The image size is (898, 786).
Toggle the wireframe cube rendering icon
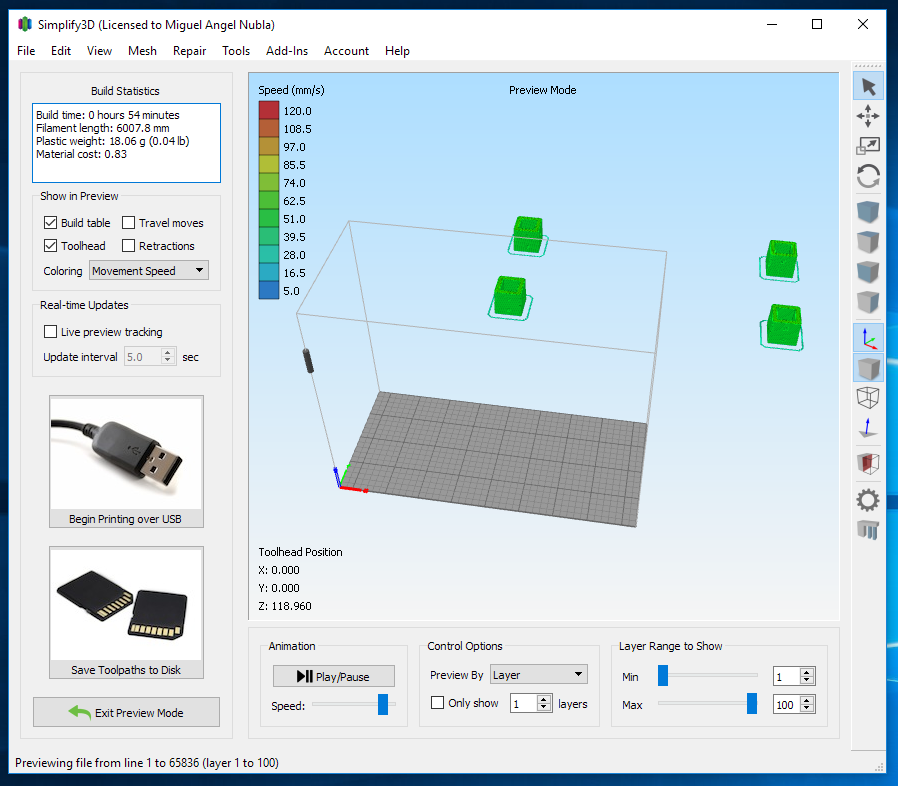pos(868,397)
